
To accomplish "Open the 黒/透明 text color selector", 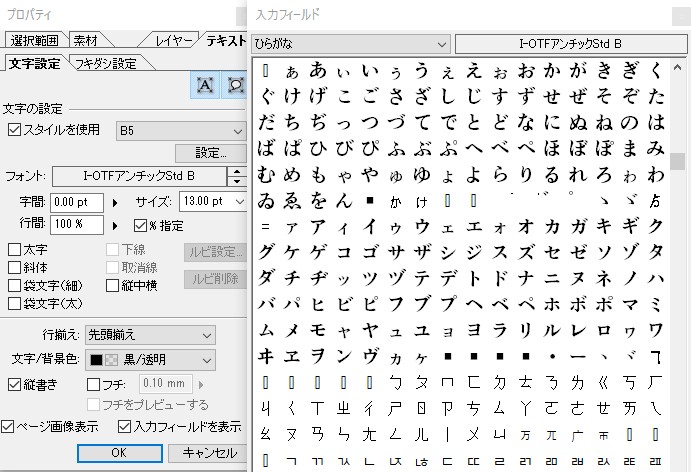I will pyautogui.click(x=148, y=359).
